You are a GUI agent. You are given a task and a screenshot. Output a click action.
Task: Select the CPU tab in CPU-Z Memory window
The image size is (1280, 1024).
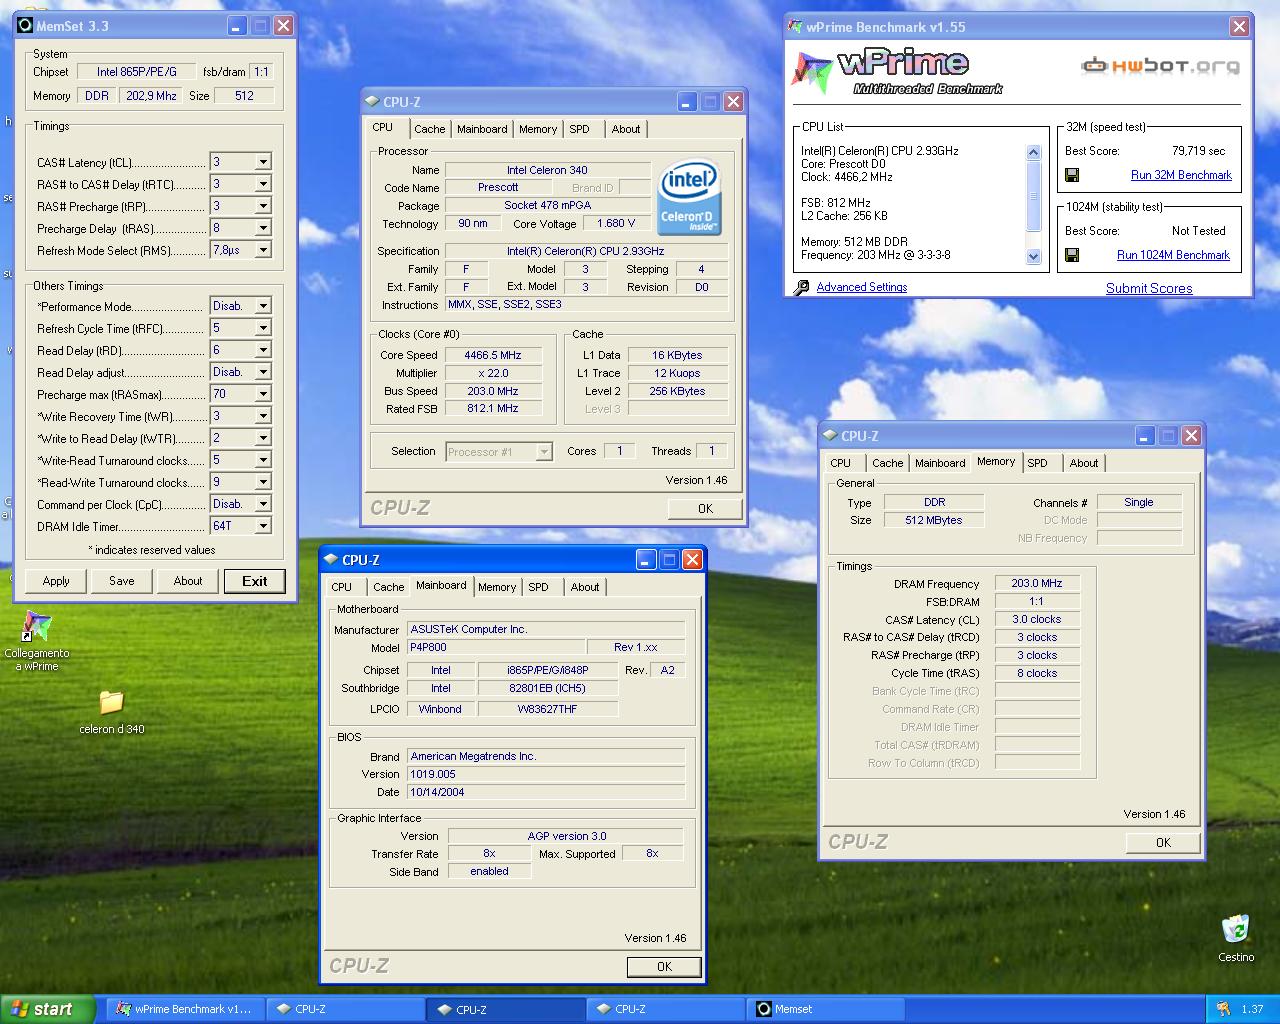[x=841, y=463]
